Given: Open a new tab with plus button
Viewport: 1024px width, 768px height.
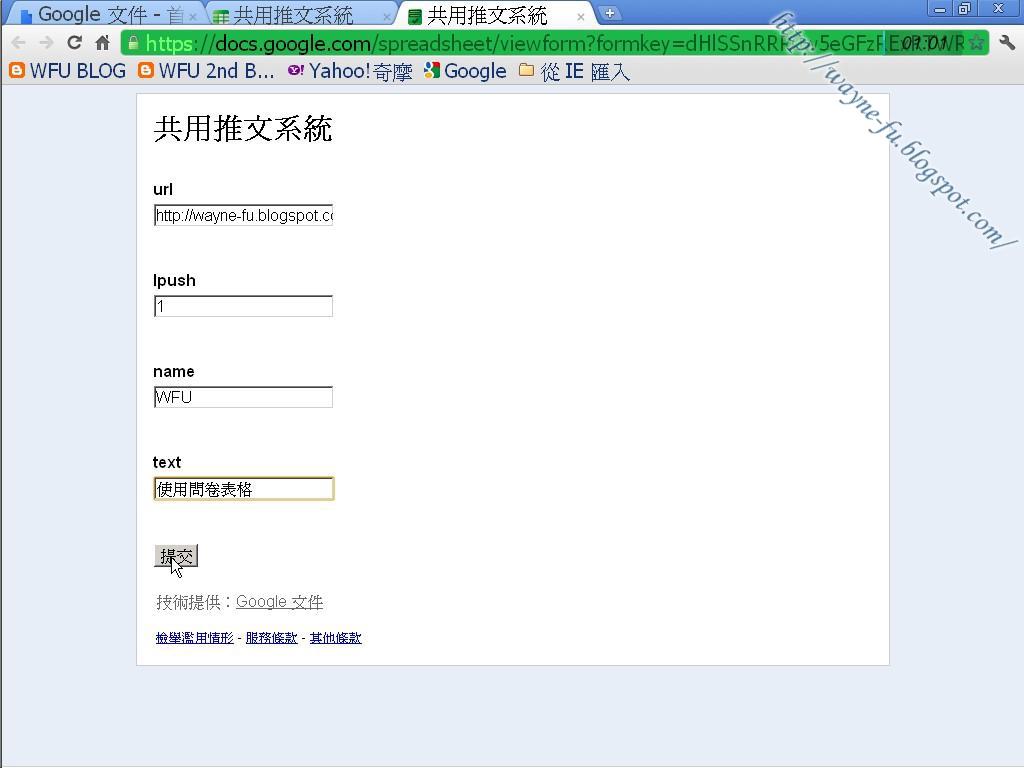Looking at the screenshot, I should pyautogui.click(x=609, y=13).
